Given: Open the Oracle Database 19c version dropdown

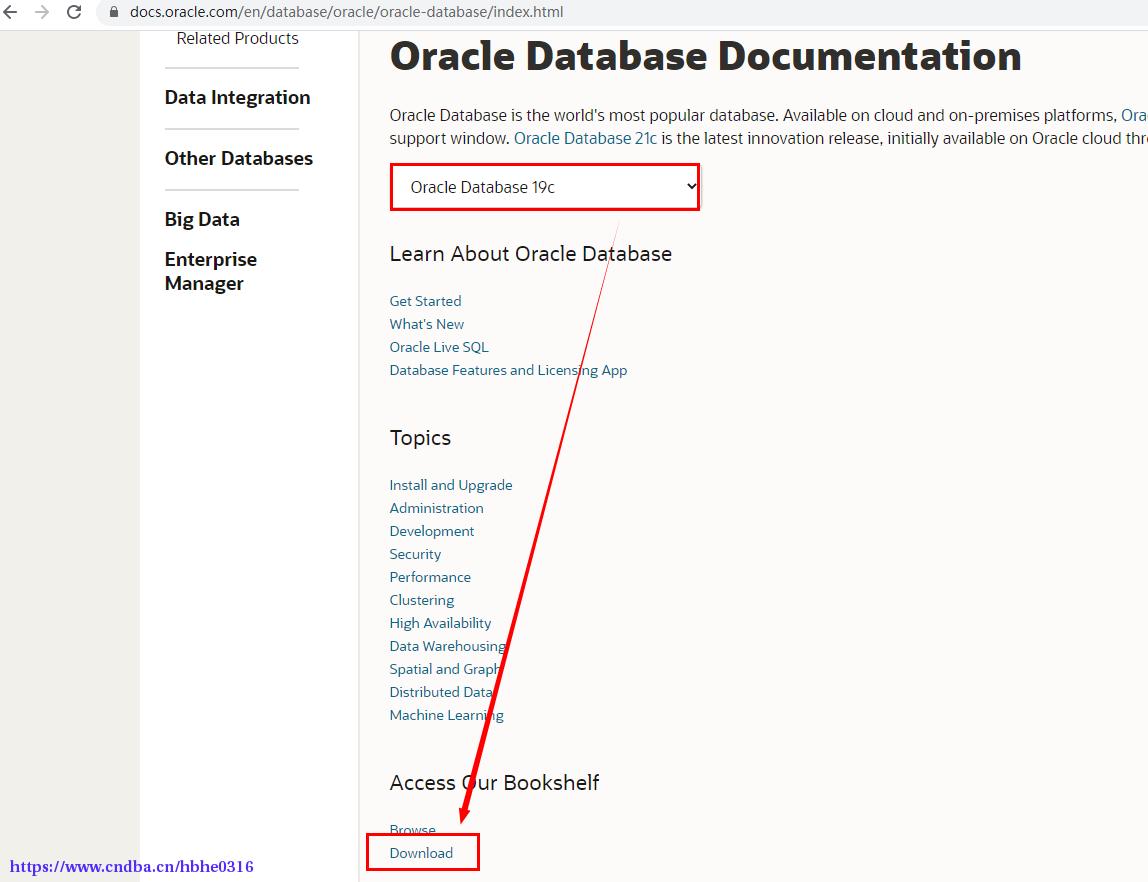Looking at the screenshot, I should click(545, 187).
